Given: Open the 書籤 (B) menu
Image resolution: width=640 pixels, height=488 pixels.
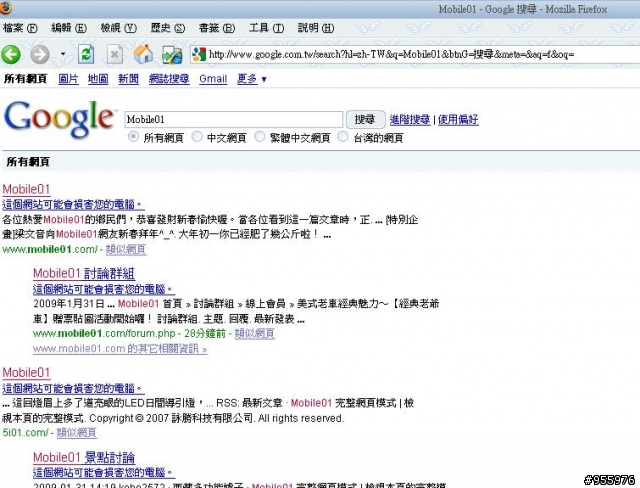Looking at the screenshot, I should [217, 28].
